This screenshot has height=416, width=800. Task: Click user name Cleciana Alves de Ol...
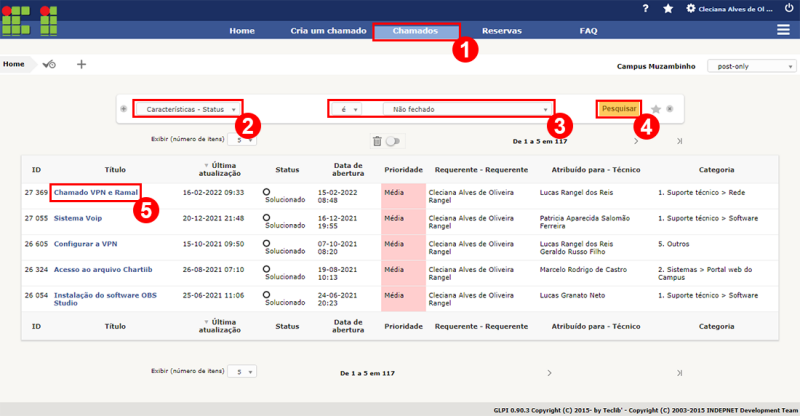pos(736,9)
